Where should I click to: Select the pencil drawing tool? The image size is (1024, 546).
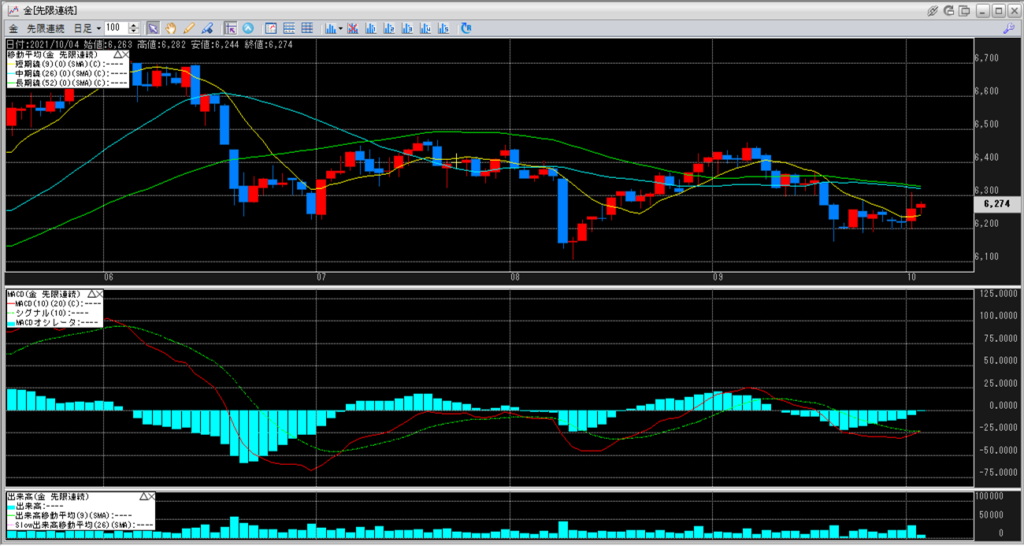pos(188,27)
